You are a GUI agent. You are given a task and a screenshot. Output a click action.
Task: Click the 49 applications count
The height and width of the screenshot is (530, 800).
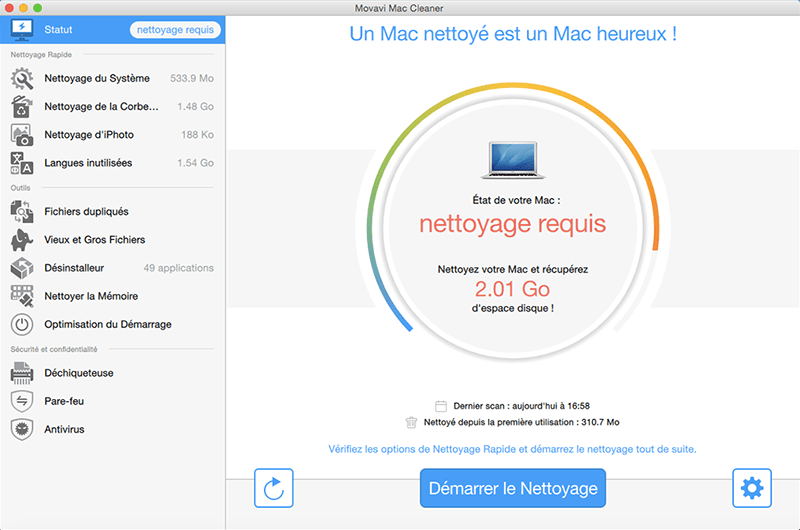click(179, 268)
